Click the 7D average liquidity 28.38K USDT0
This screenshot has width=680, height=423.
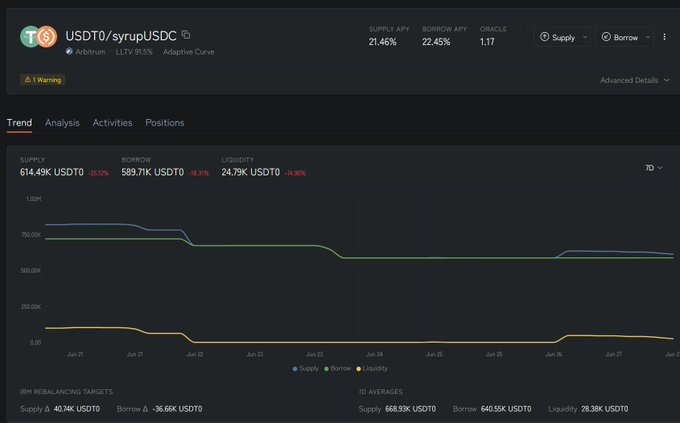[605, 409]
